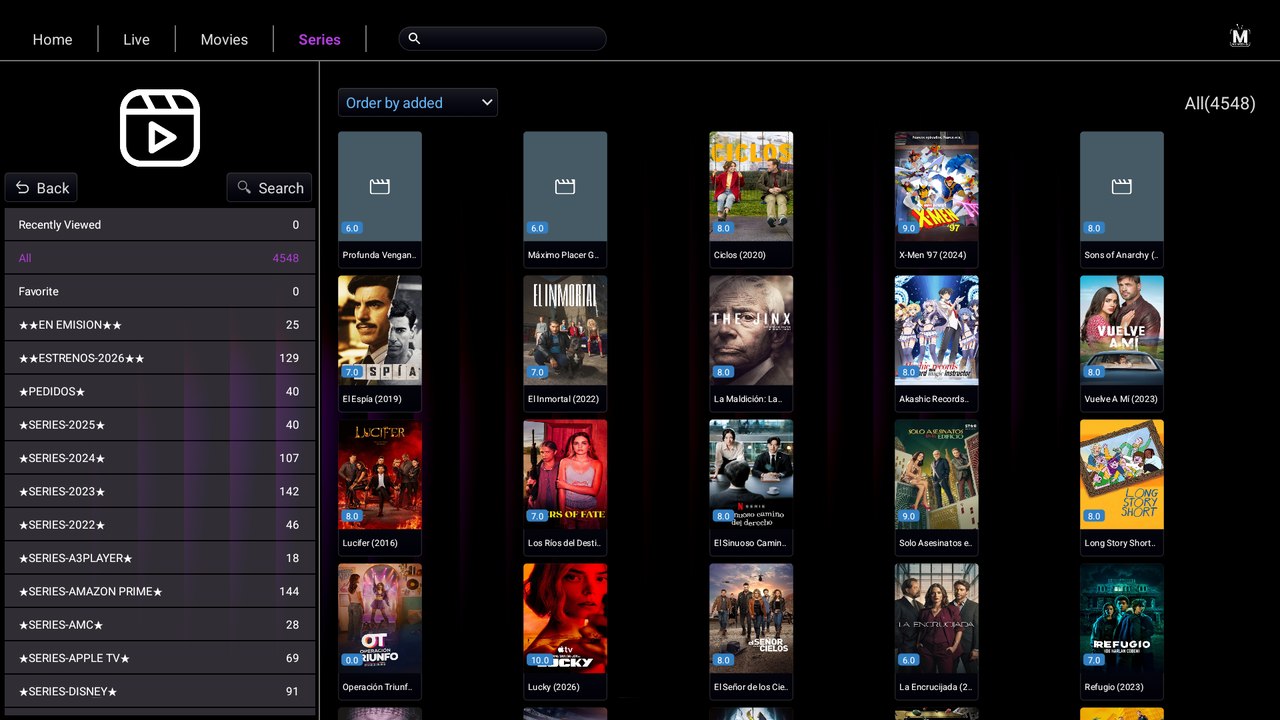The image size is (1280, 720).
Task: Select the Long Story Short poster
Action: 1122,474
